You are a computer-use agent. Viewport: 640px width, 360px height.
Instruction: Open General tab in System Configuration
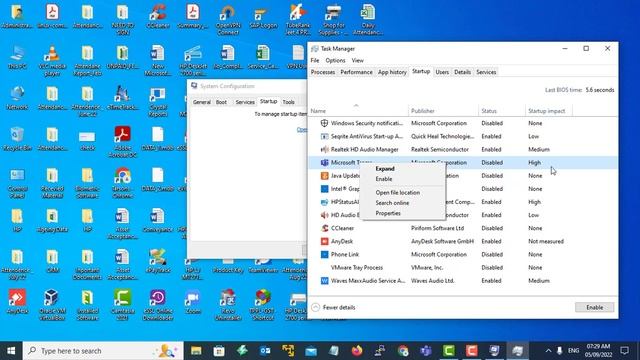tap(202, 102)
